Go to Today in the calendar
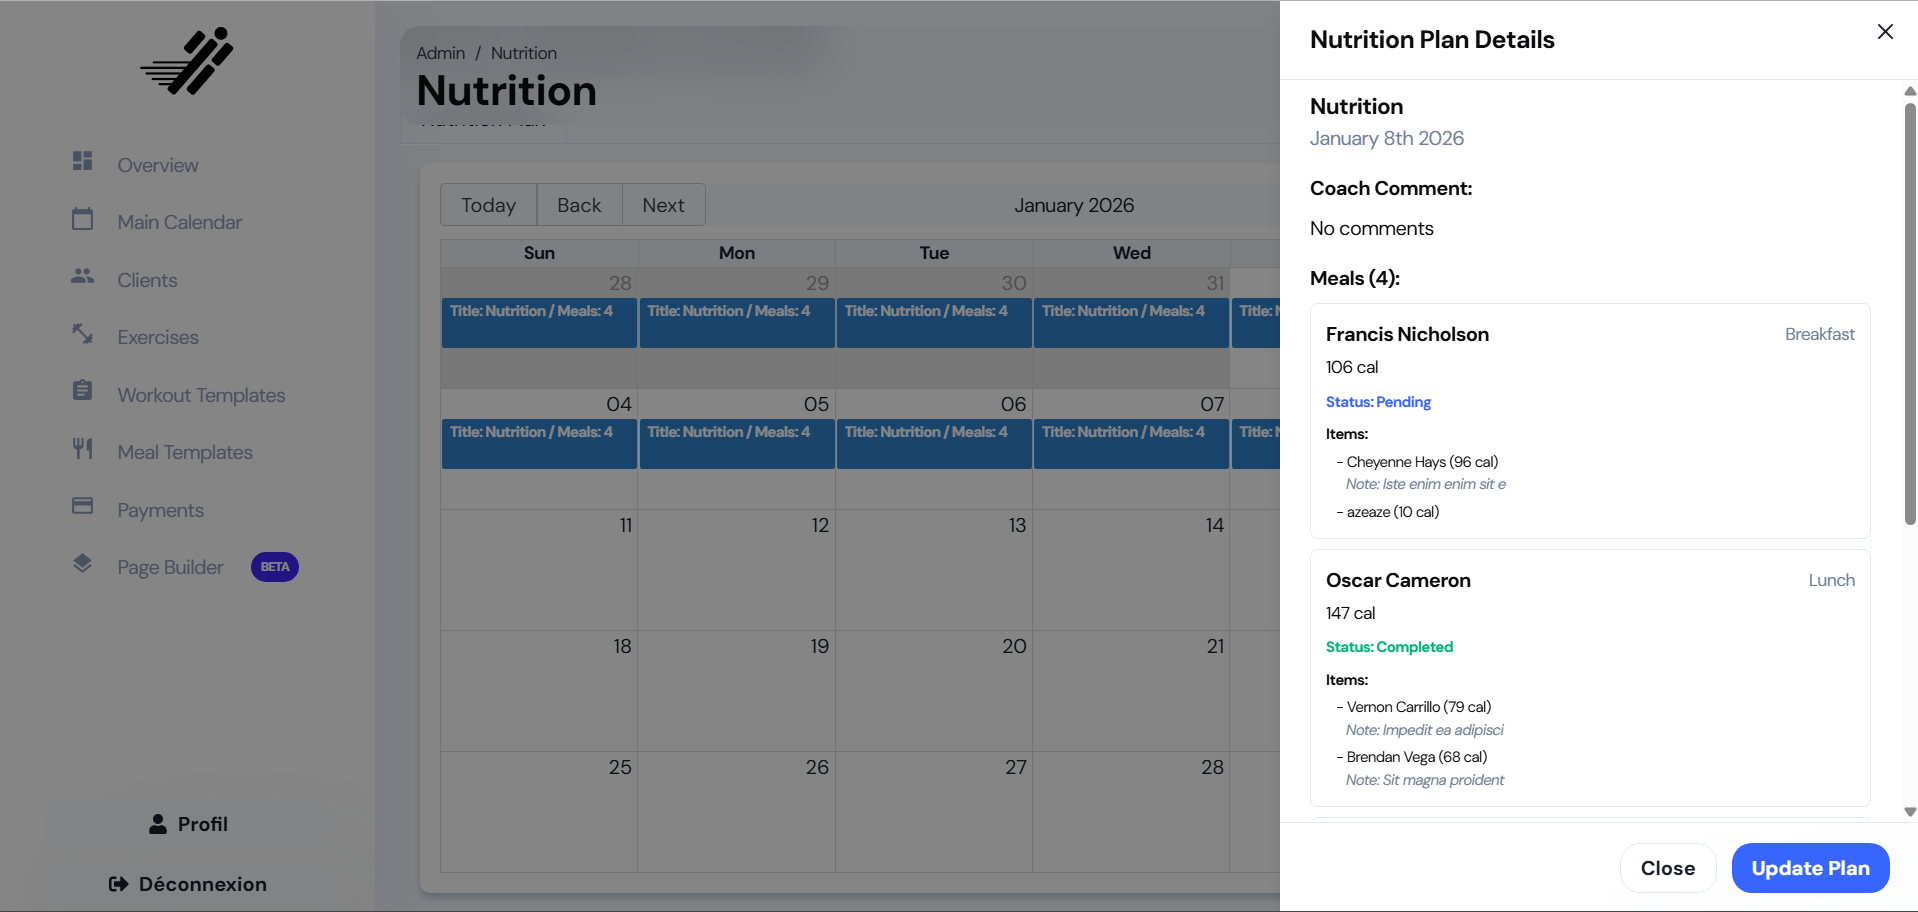 (488, 205)
